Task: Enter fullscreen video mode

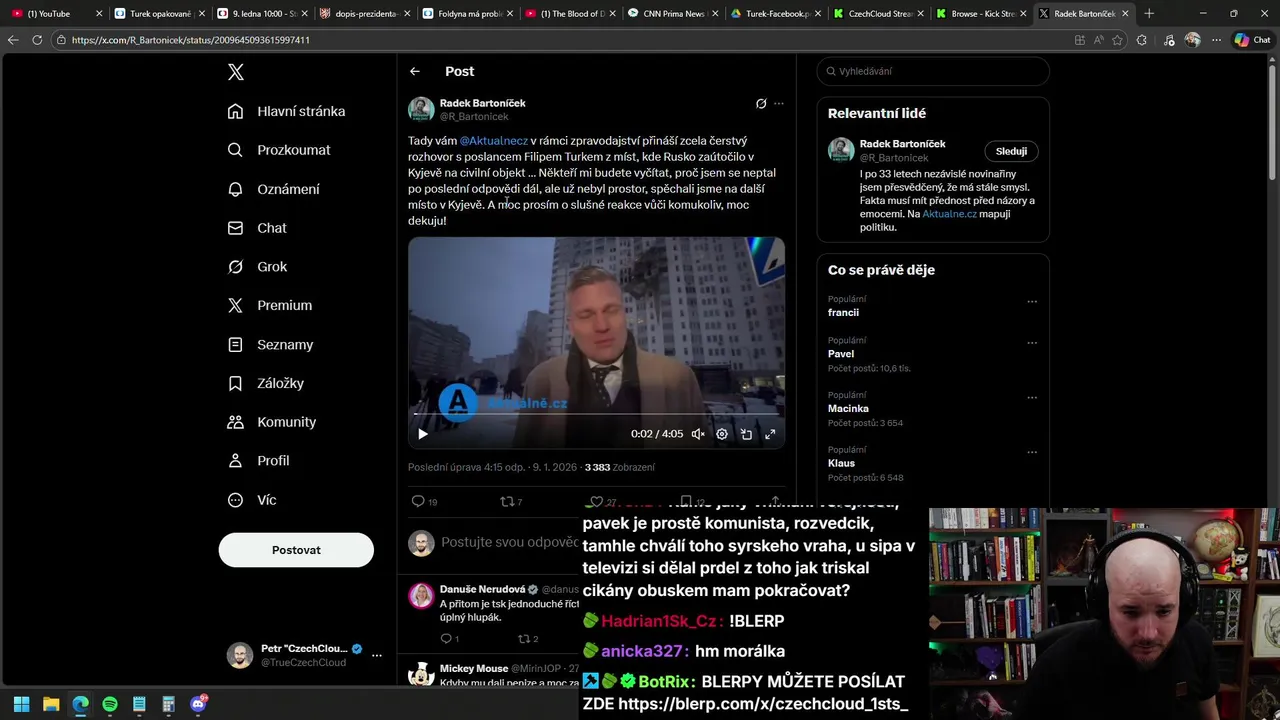Action: tap(770, 434)
